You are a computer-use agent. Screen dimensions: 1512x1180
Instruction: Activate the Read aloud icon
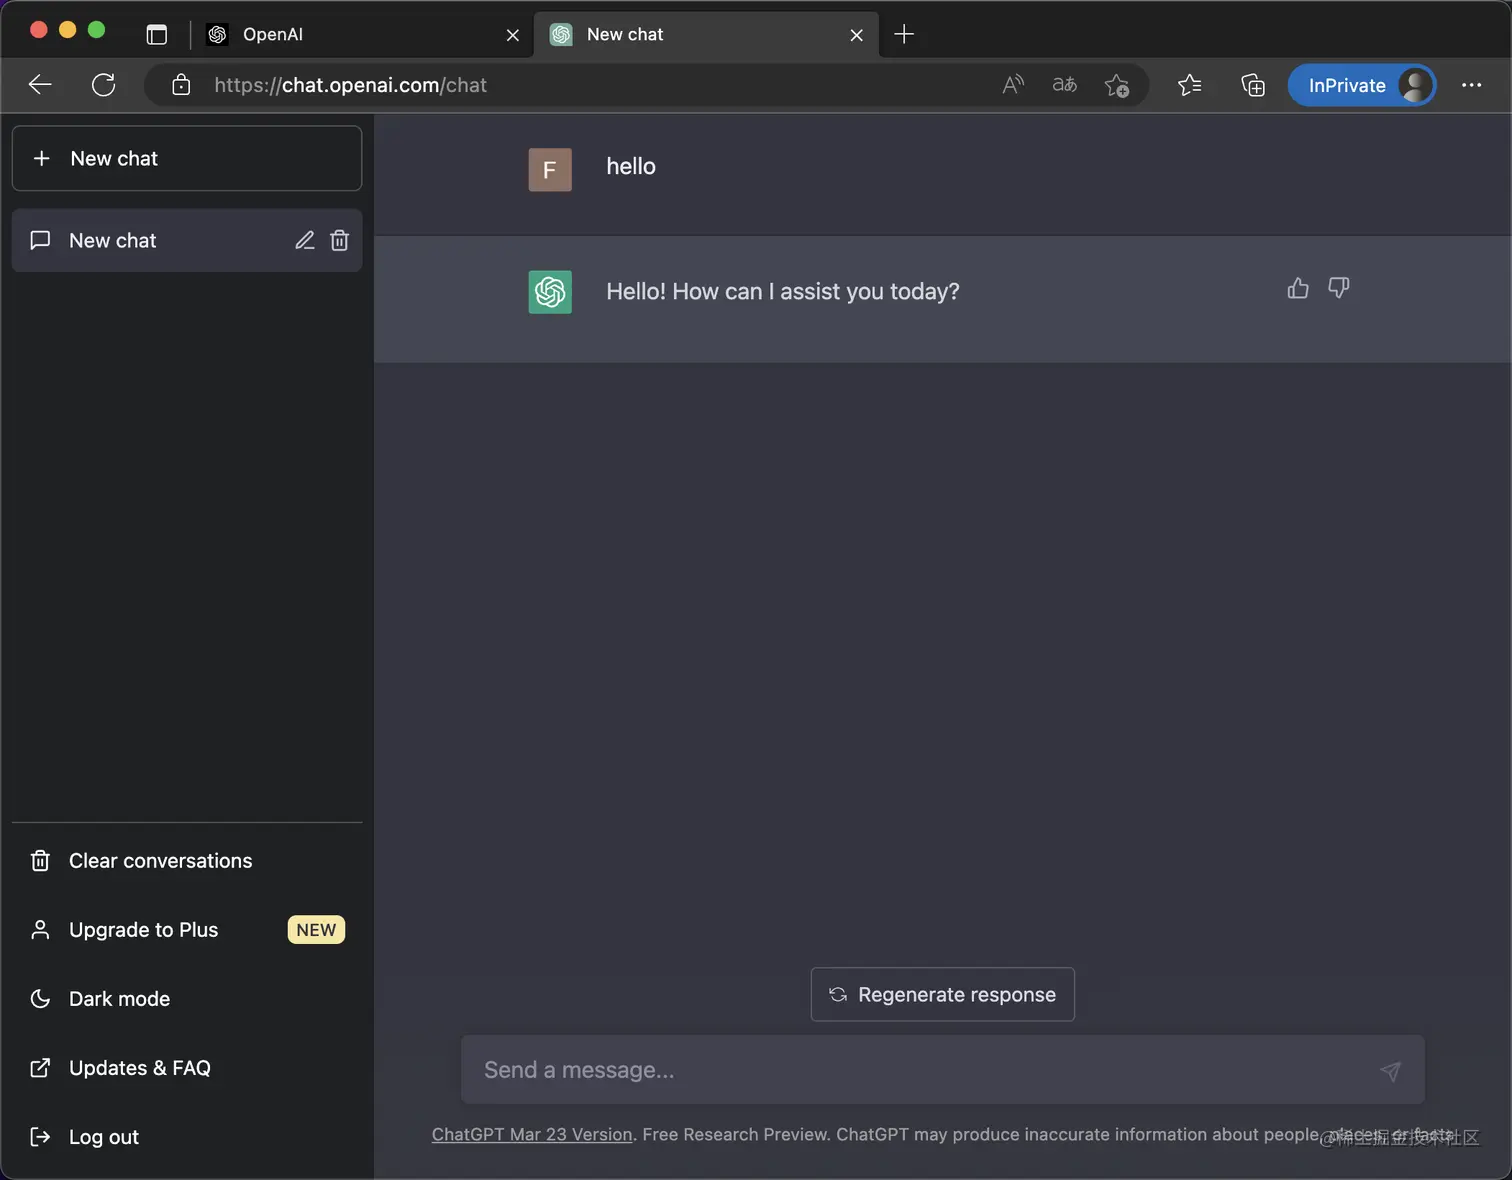click(x=1013, y=85)
